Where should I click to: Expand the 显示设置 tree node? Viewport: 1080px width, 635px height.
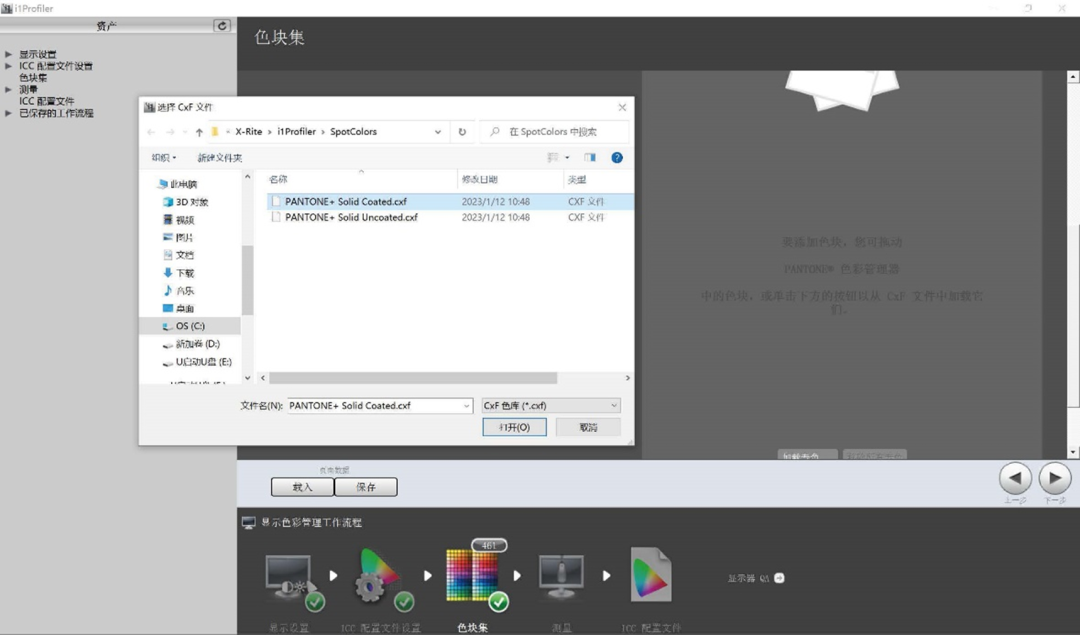click(x=8, y=54)
